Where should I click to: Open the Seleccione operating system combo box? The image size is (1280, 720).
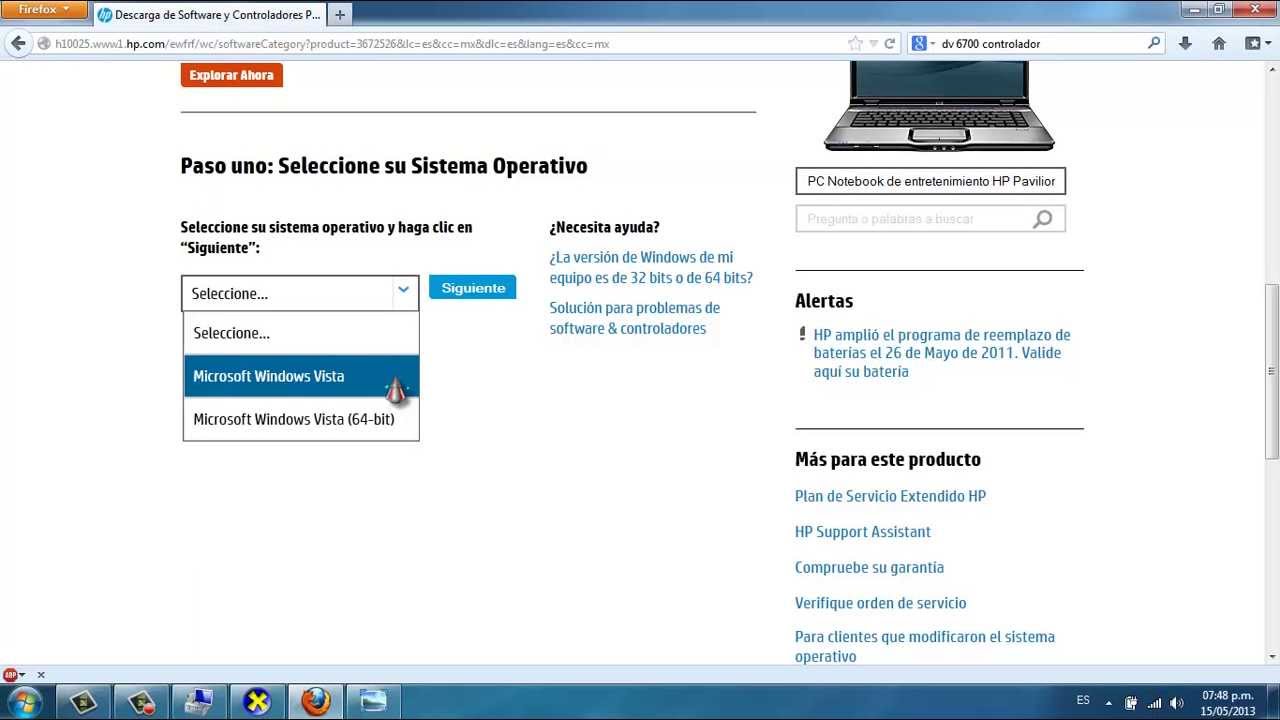click(300, 293)
